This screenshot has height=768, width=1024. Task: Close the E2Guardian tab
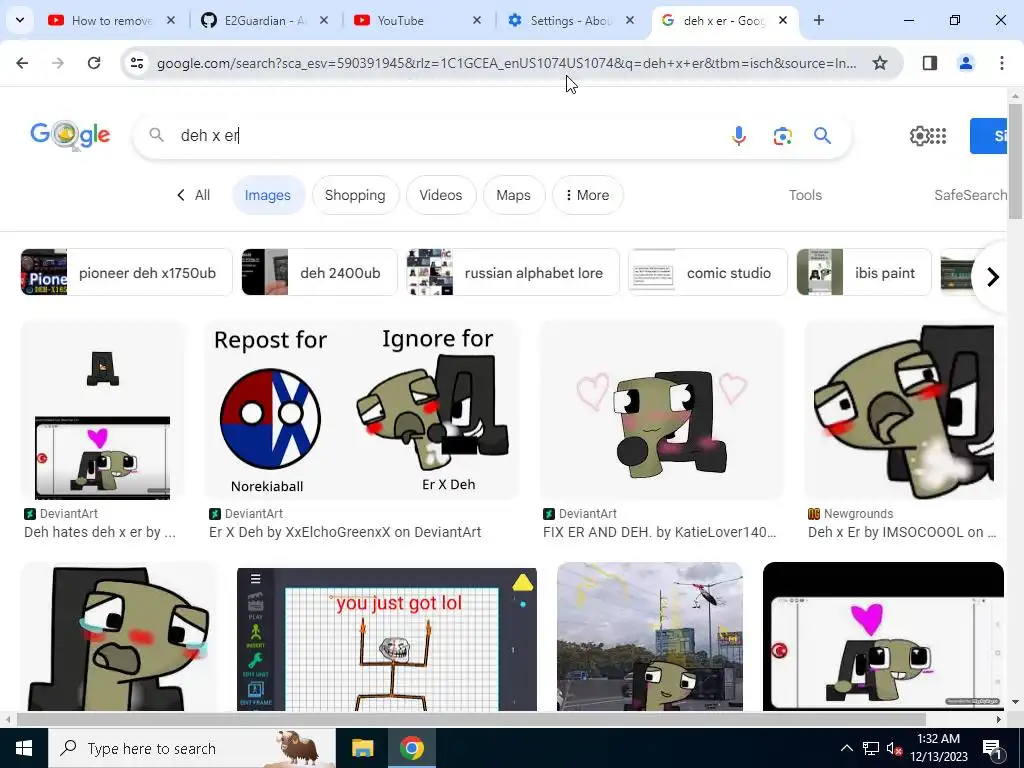point(324,20)
